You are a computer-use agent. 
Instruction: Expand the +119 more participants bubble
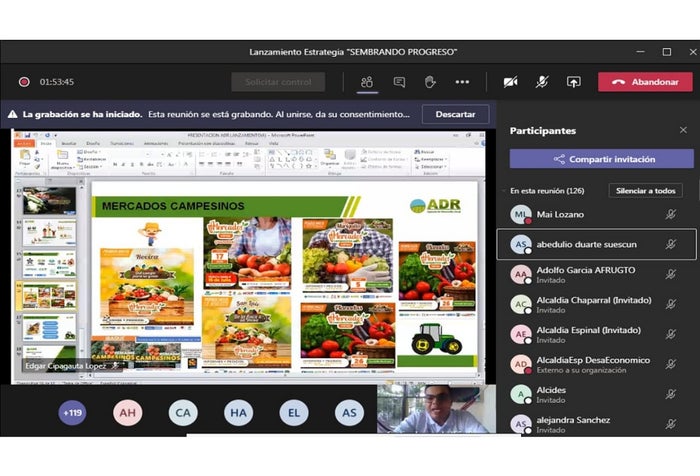72,412
